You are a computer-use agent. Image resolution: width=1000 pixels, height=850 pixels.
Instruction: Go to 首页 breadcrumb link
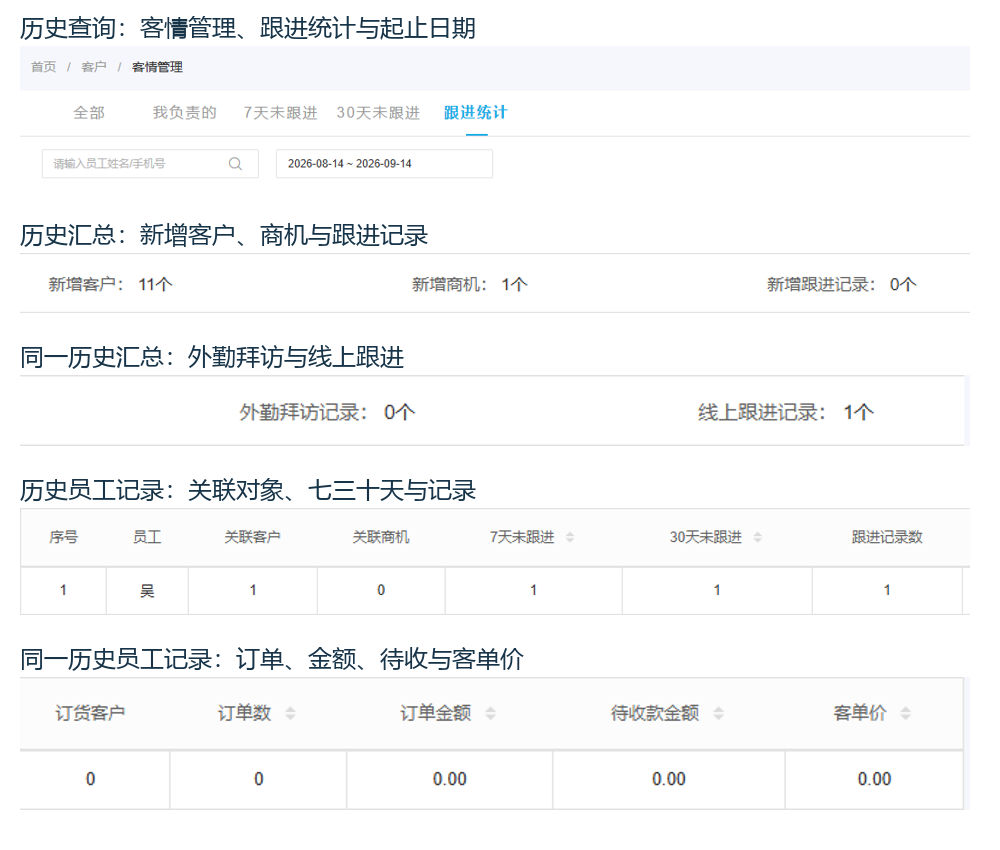pyautogui.click(x=43, y=67)
